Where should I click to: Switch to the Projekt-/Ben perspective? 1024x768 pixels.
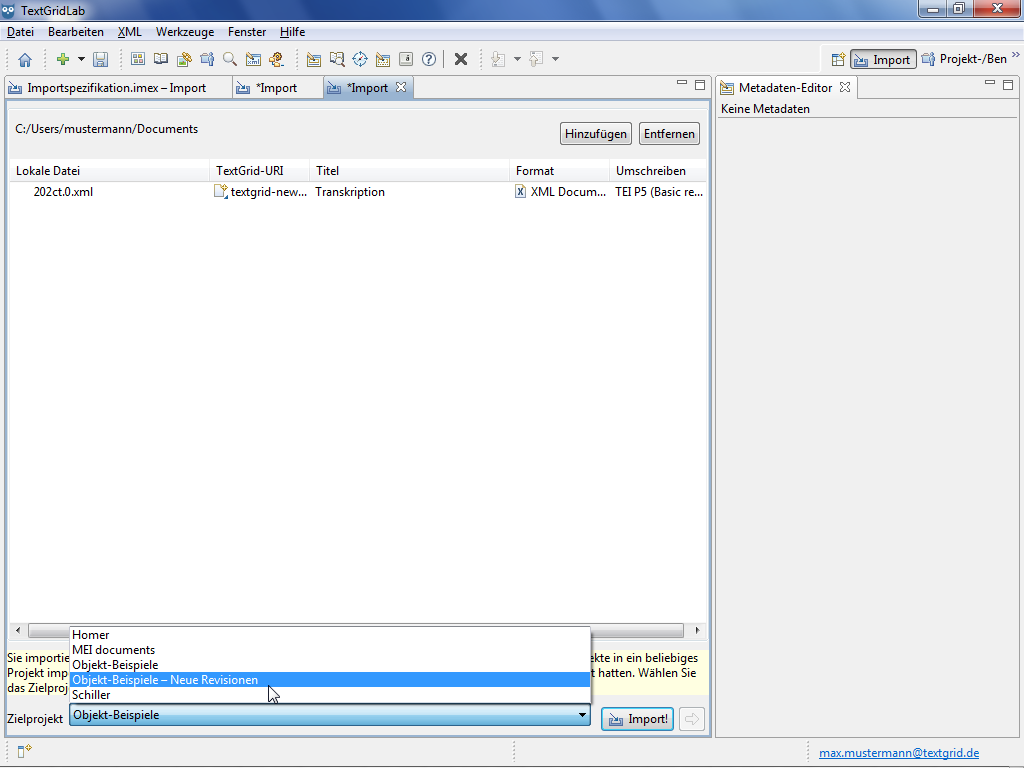point(965,59)
